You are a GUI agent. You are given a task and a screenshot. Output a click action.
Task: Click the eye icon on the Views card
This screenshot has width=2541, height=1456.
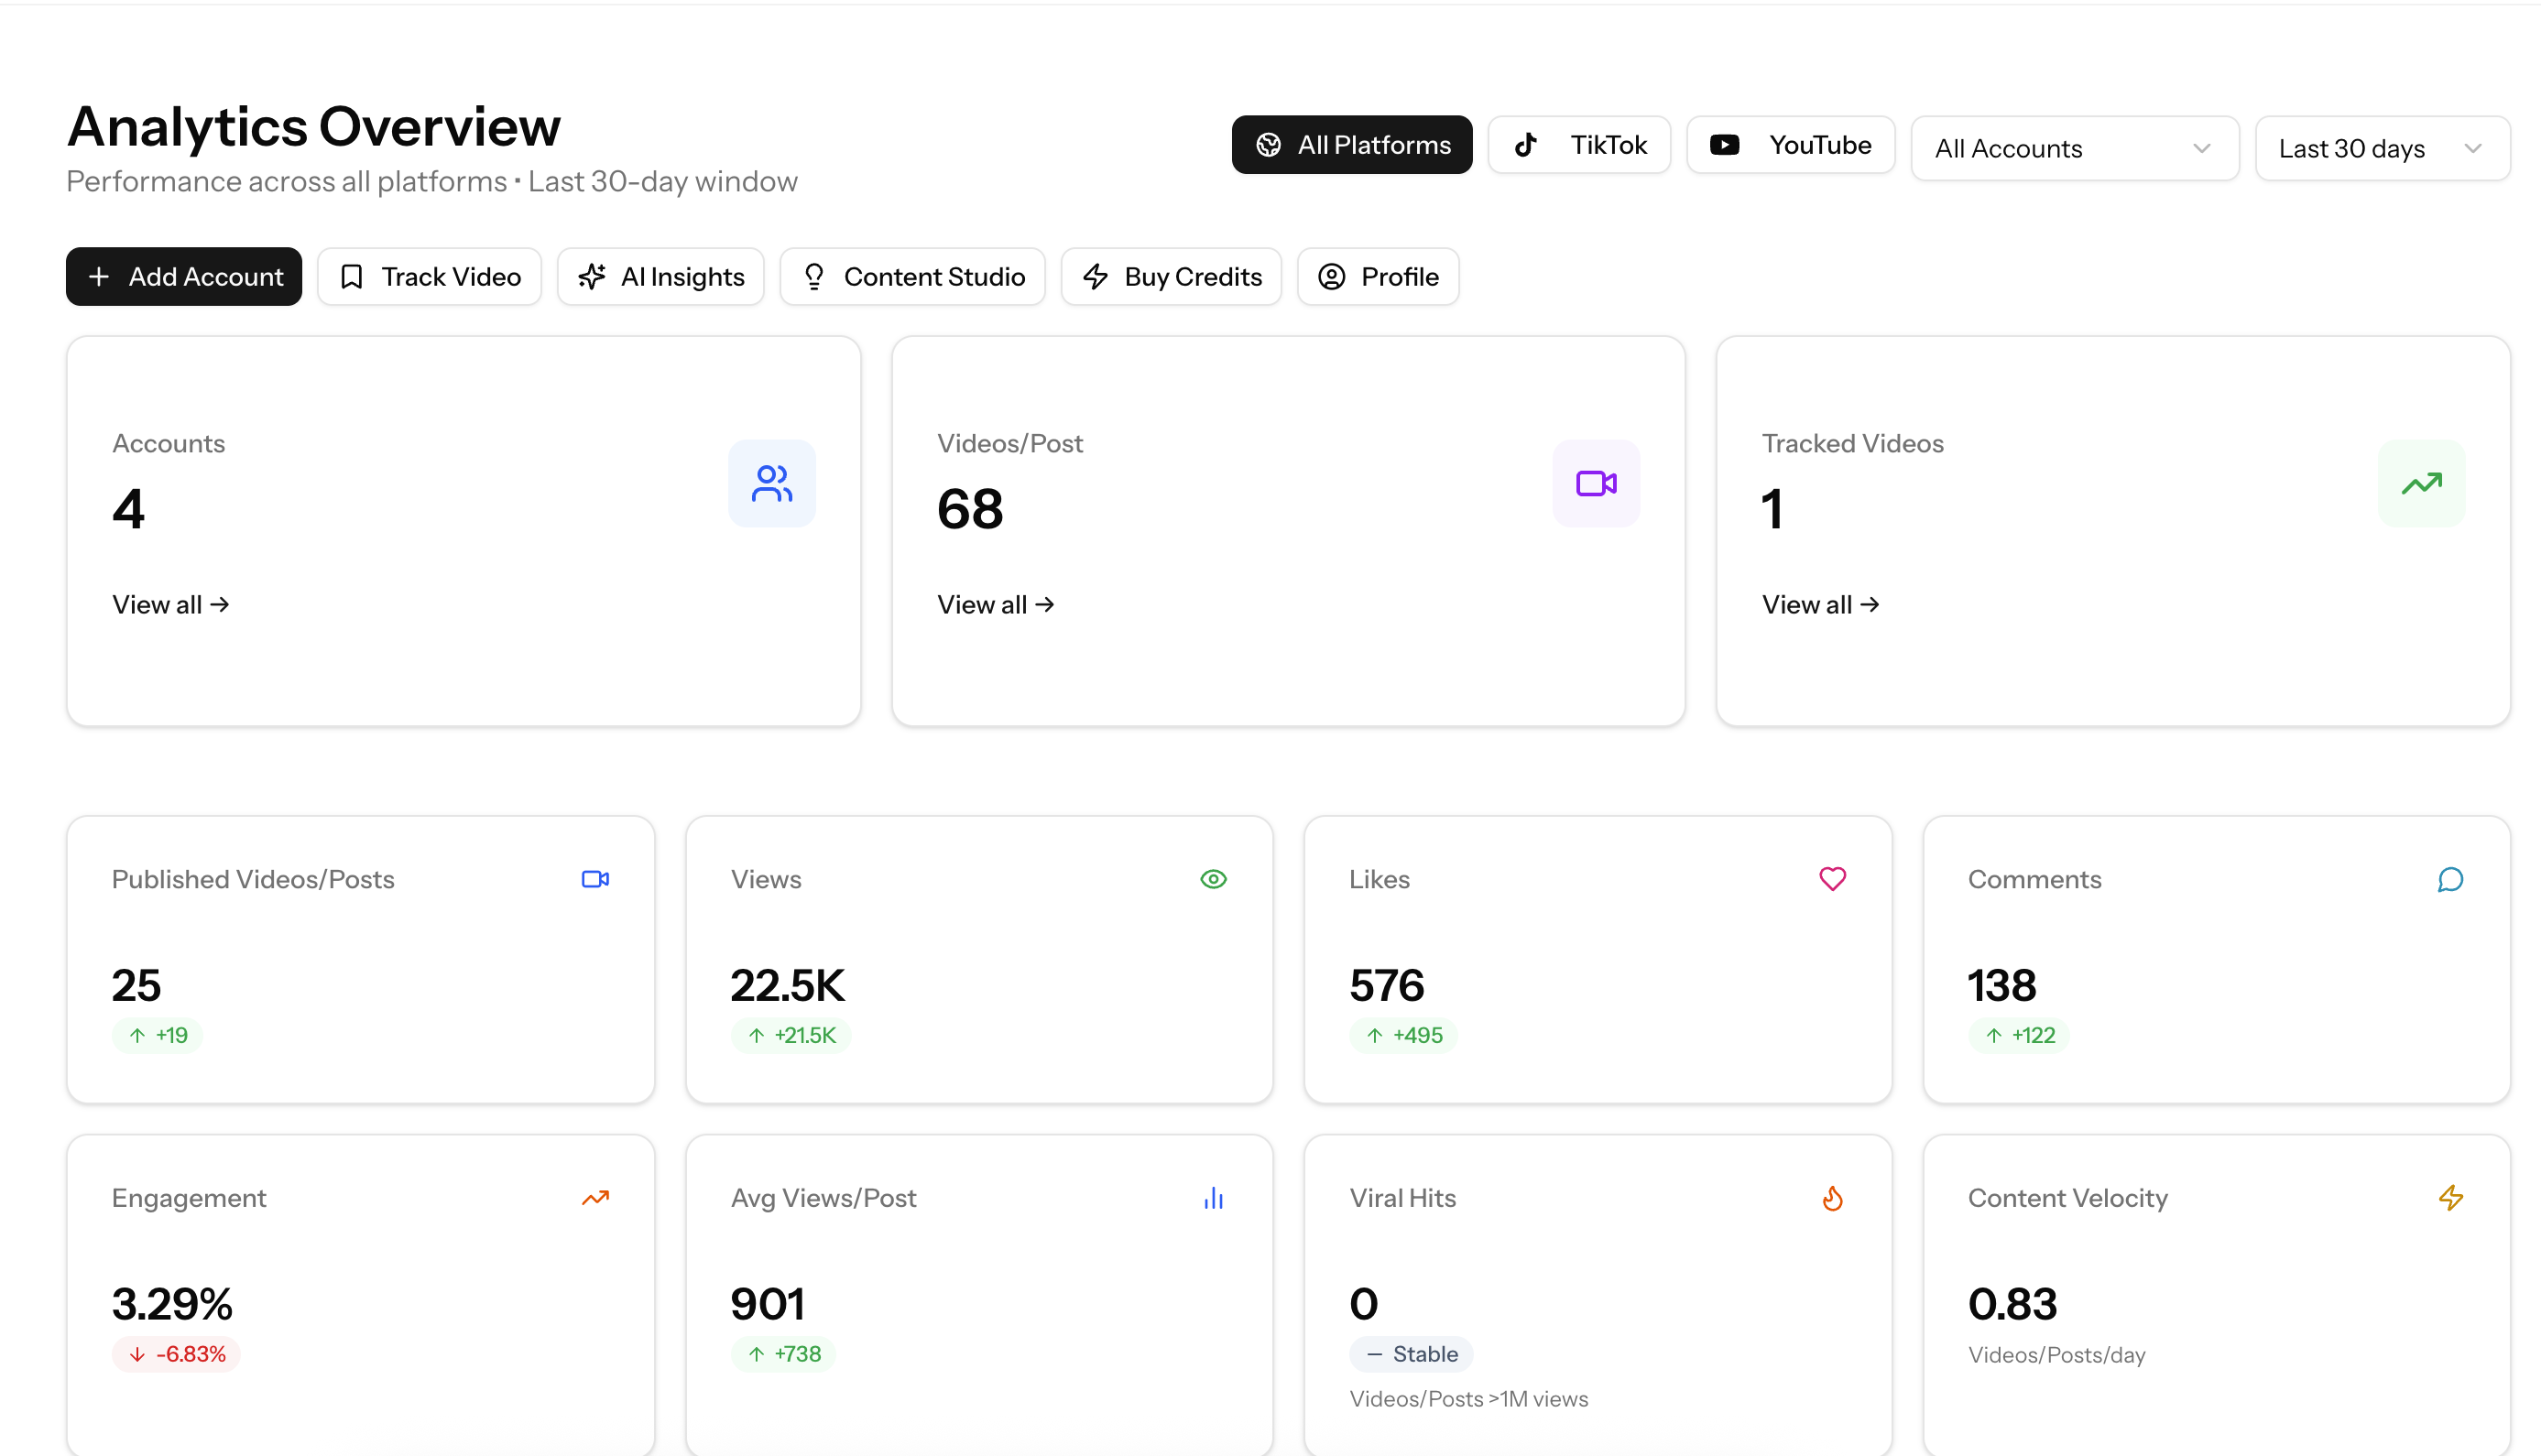[x=1213, y=879]
